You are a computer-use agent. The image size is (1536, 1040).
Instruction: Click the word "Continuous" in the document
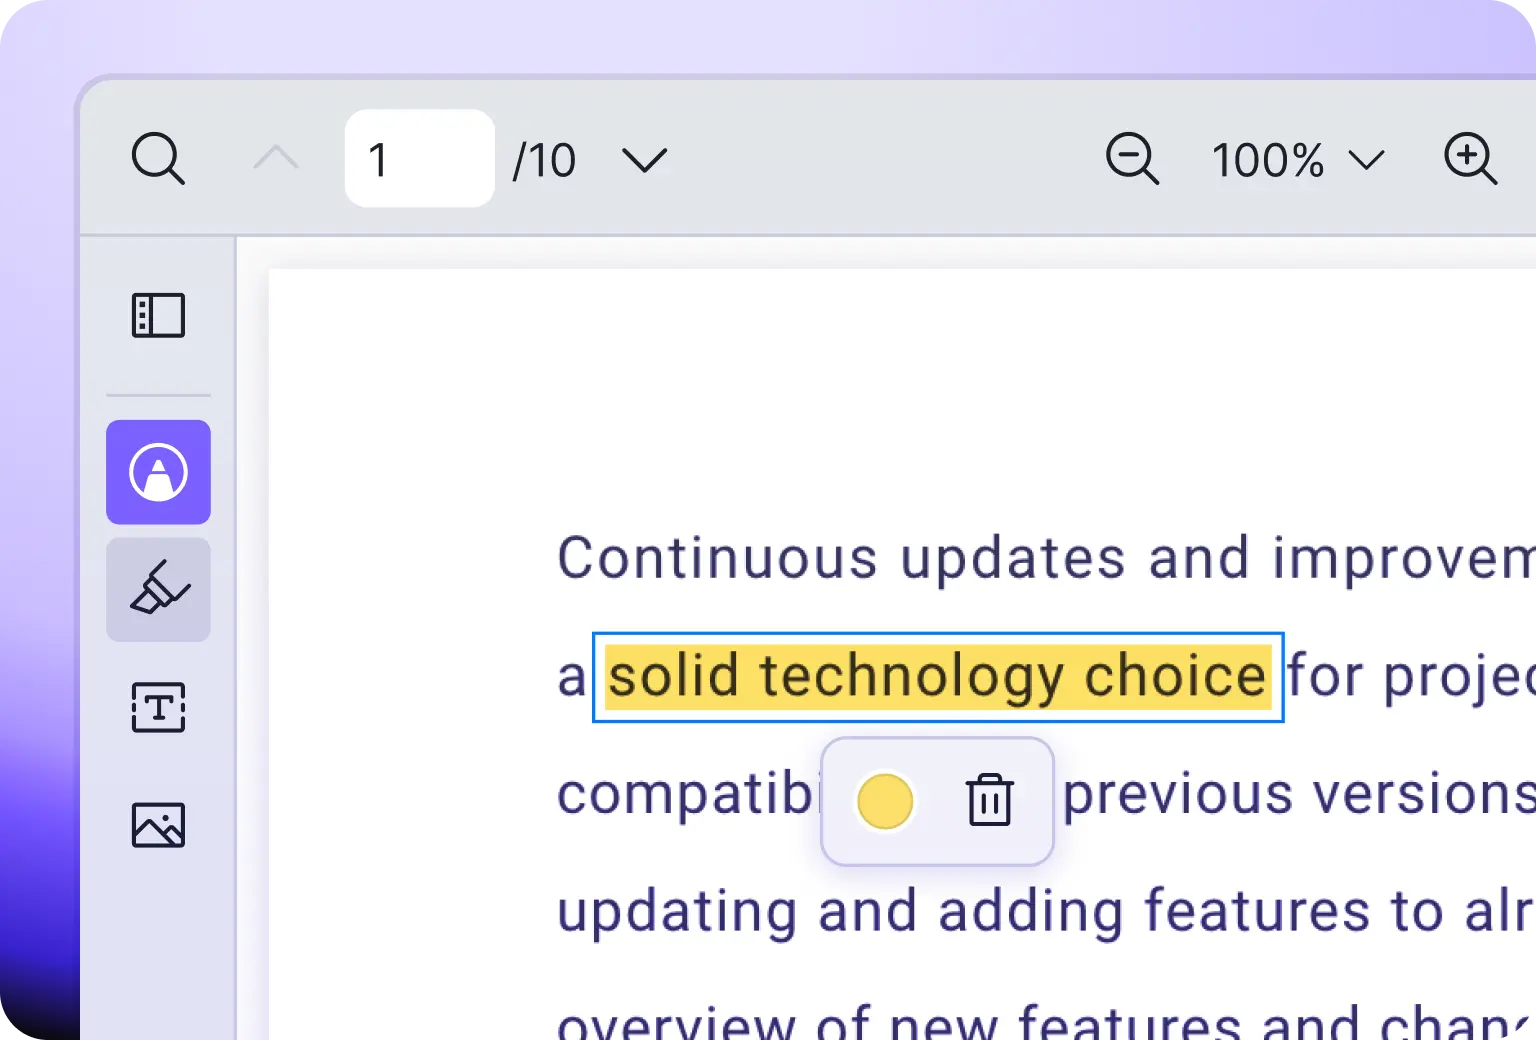717,558
